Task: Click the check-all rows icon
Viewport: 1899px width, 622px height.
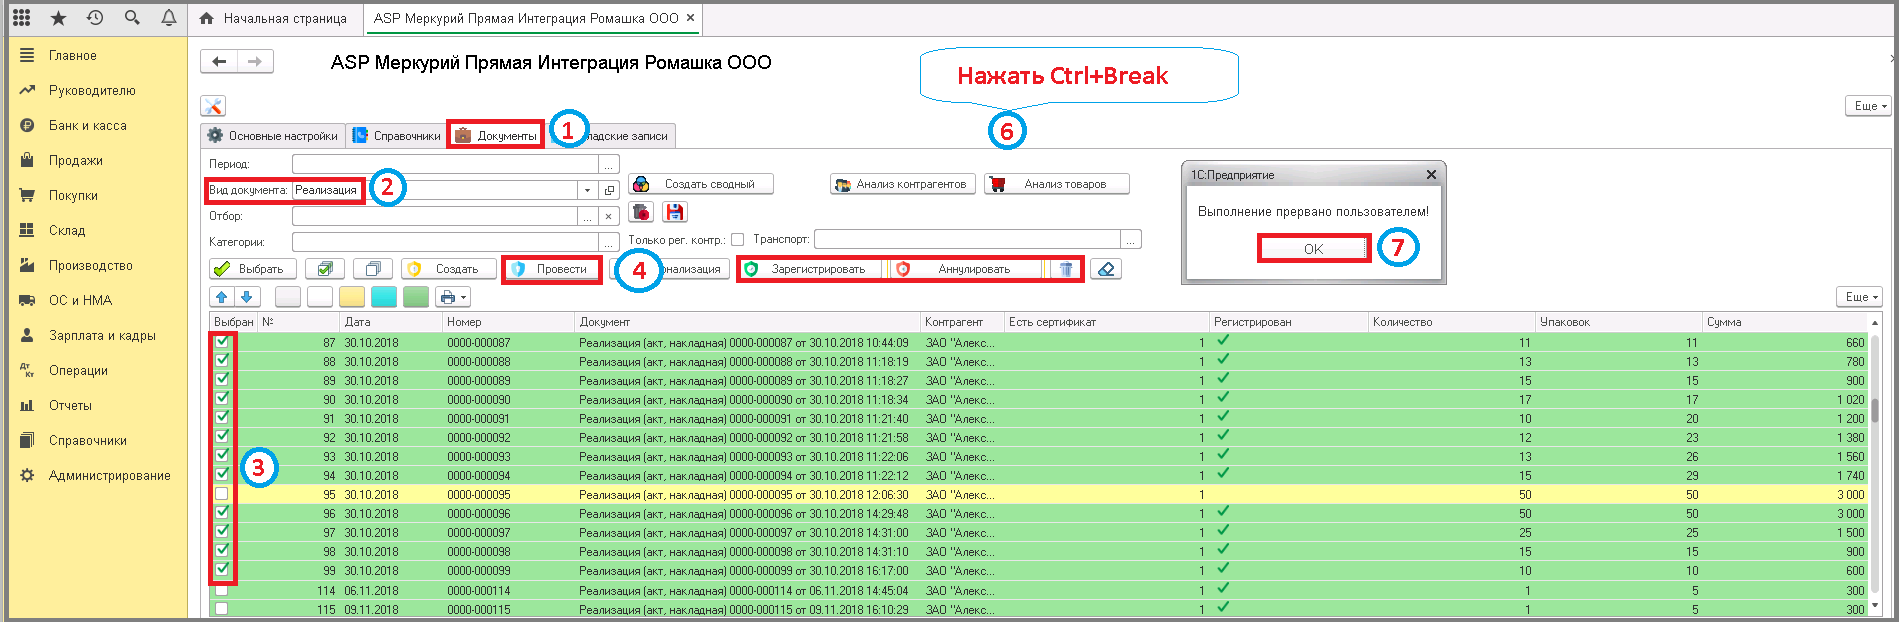Action: [x=325, y=269]
